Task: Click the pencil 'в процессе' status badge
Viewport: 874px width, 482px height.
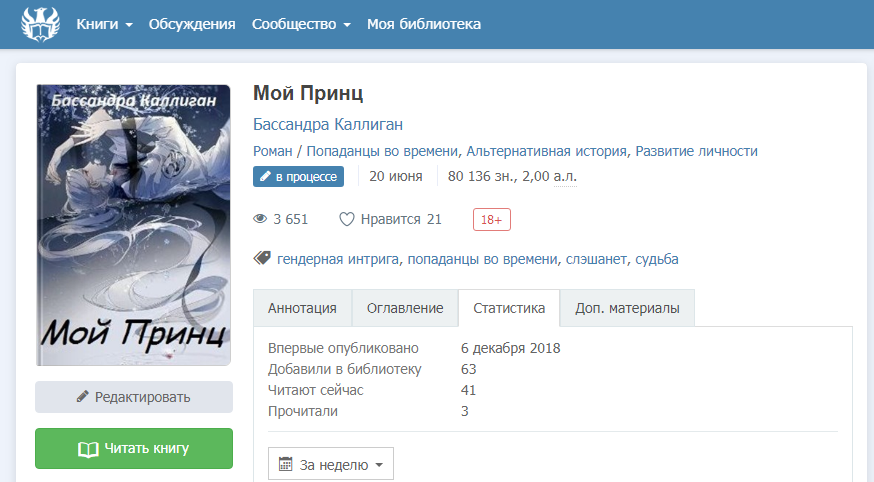Action: click(x=298, y=177)
